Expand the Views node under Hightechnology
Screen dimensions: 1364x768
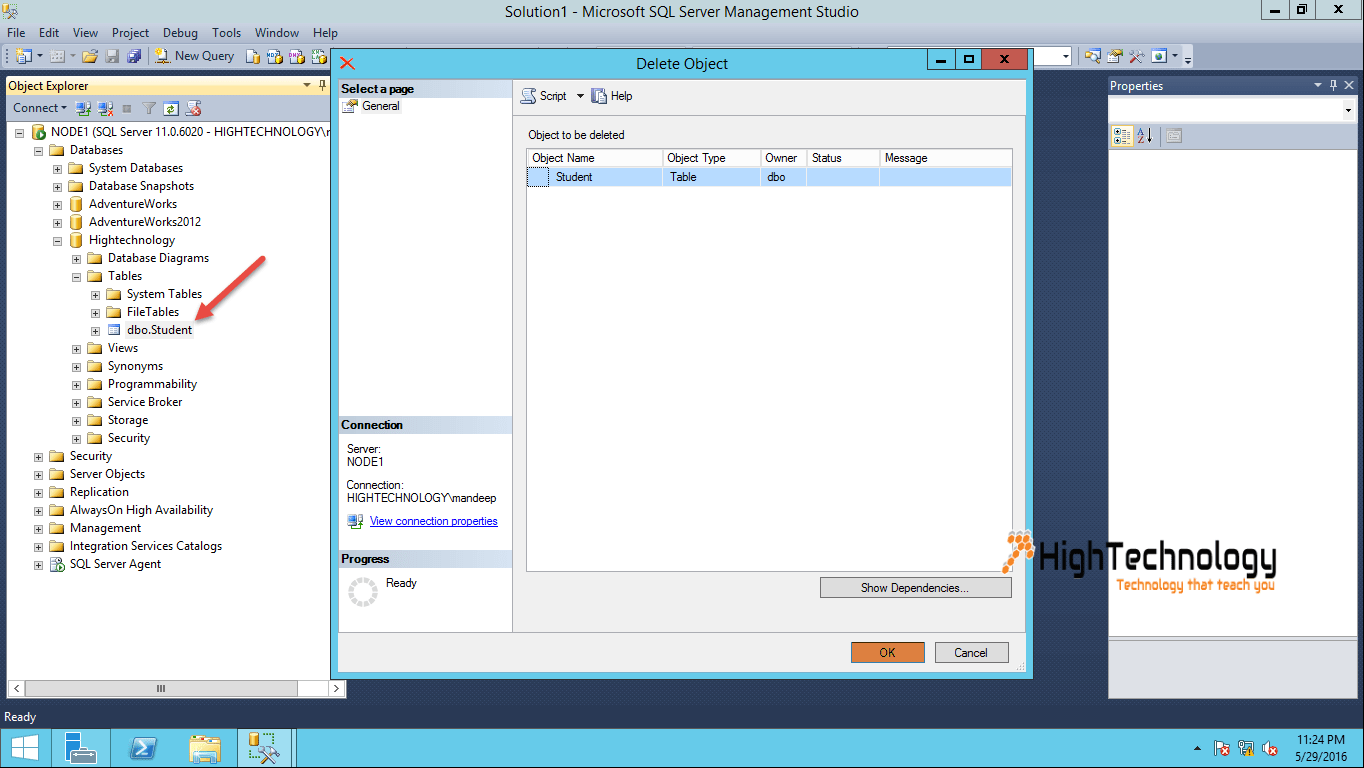(x=76, y=348)
